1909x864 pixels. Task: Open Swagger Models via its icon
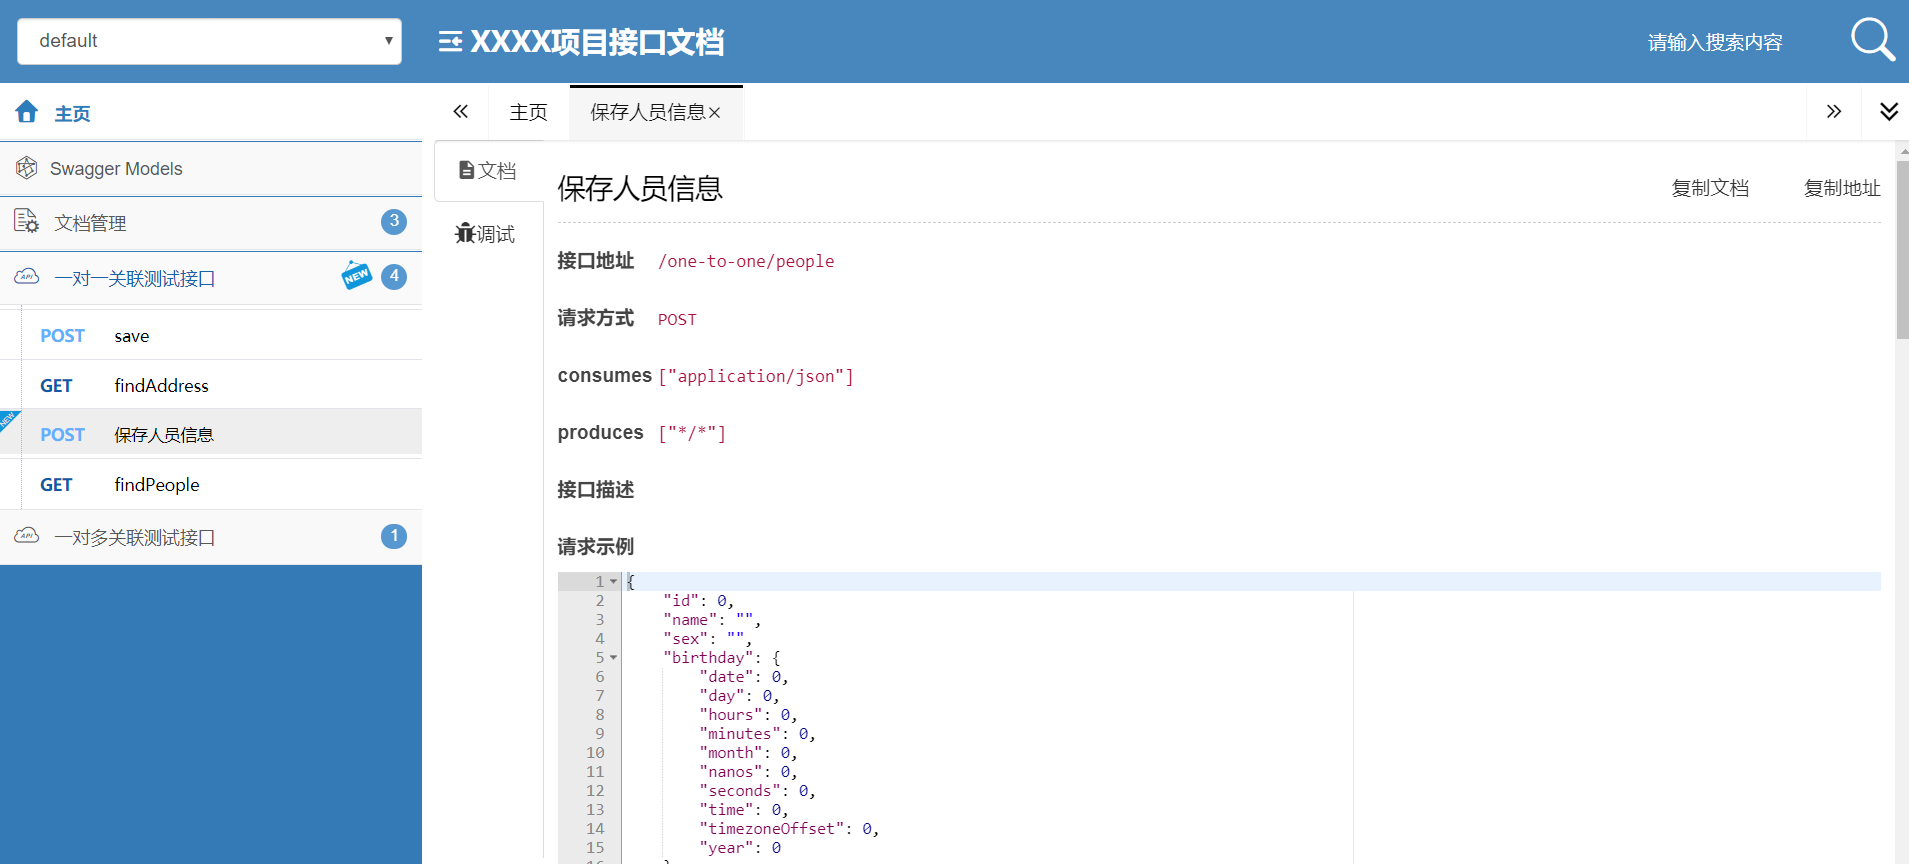(27, 168)
